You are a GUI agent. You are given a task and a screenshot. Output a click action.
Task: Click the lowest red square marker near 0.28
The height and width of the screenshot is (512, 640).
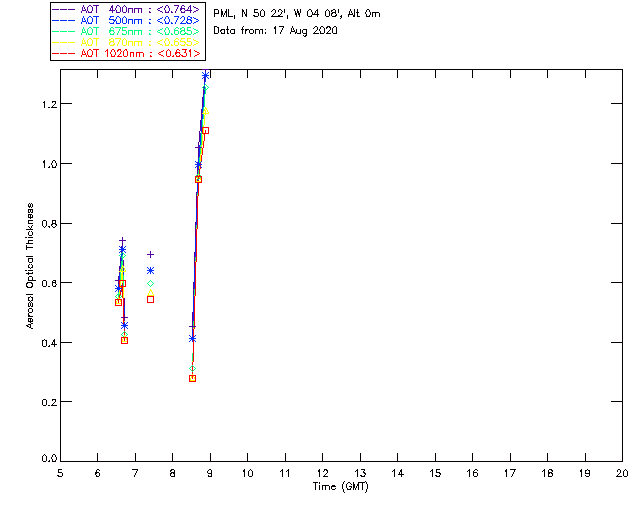point(192,378)
